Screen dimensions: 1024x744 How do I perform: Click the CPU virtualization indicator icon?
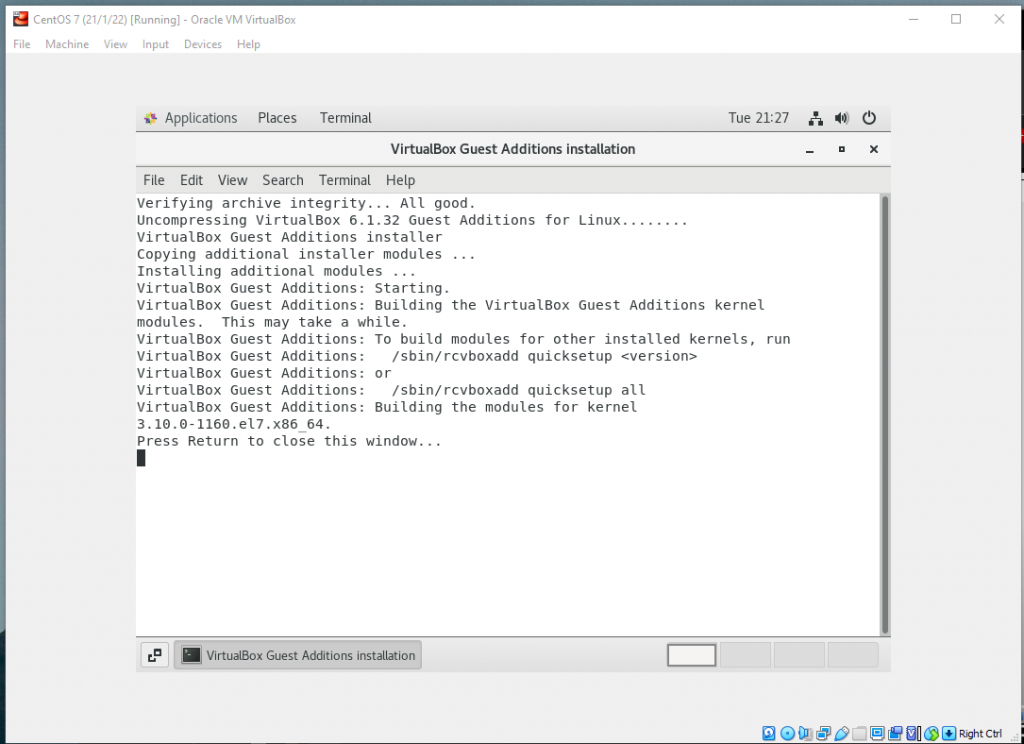(x=913, y=733)
